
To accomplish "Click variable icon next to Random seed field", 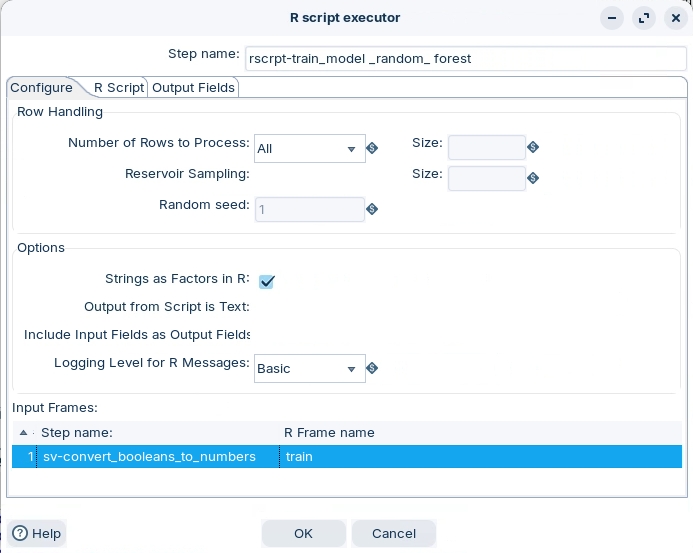I will pyautogui.click(x=372, y=209).
